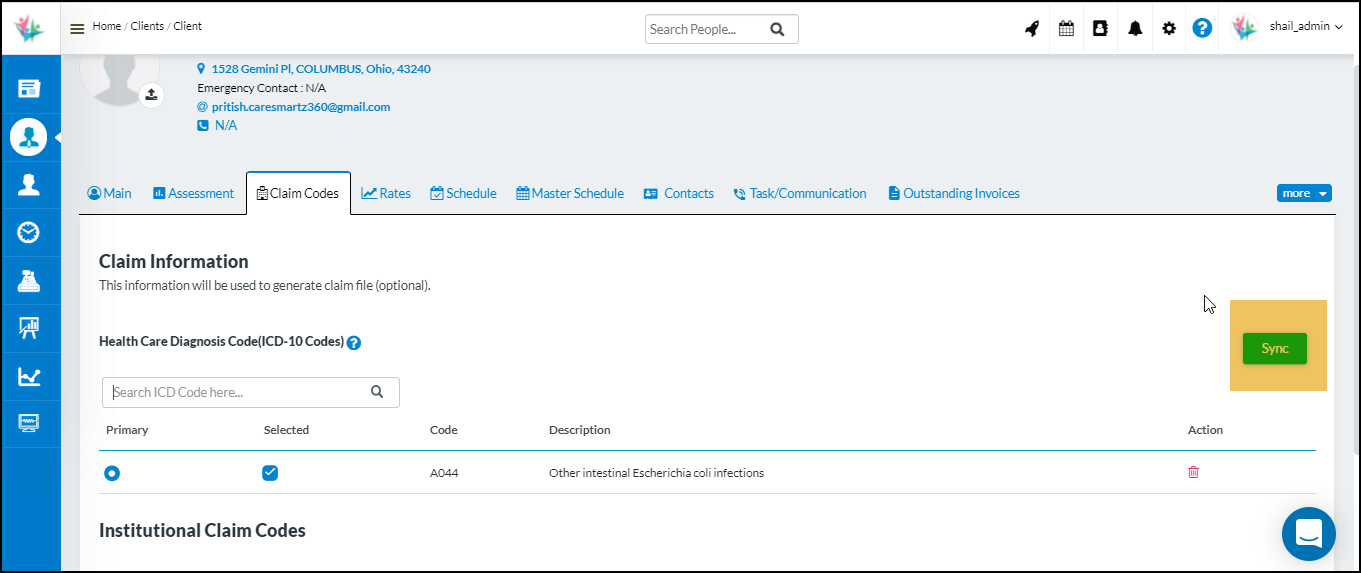Uncheck the Selected checkbox for A044
The width and height of the screenshot is (1361, 573).
[270, 473]
